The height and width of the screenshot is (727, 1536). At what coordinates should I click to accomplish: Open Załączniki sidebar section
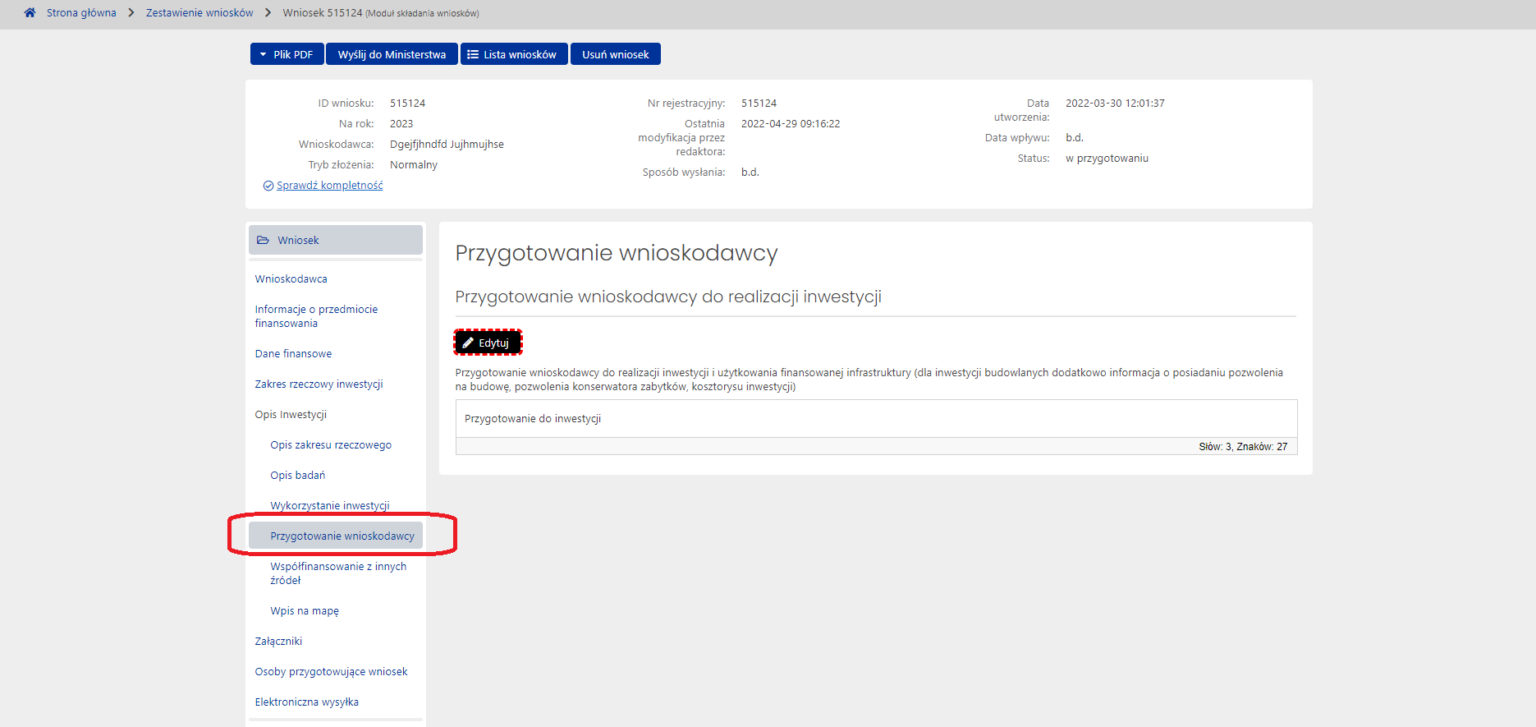[x=278, y=641]
